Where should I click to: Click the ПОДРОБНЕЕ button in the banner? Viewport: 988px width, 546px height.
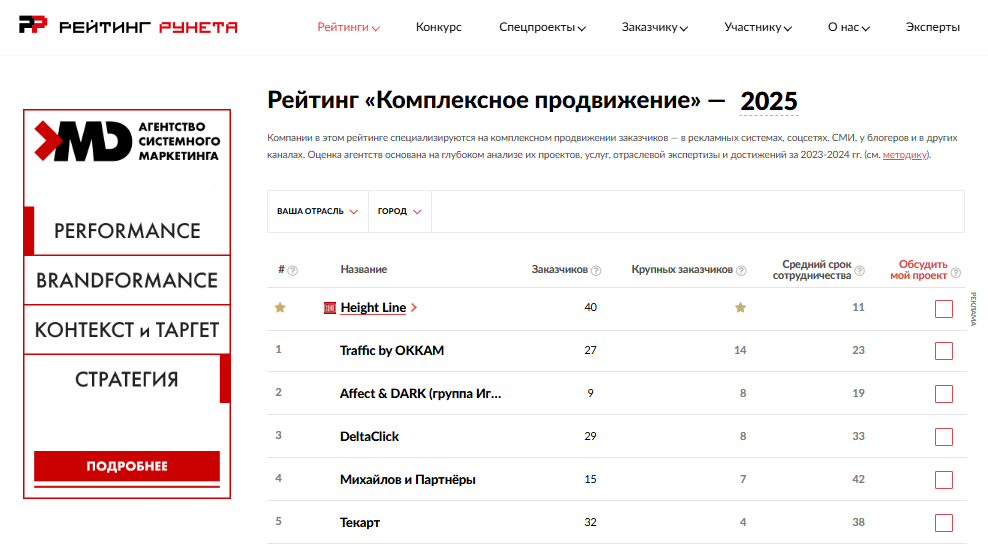coord(127,466)
